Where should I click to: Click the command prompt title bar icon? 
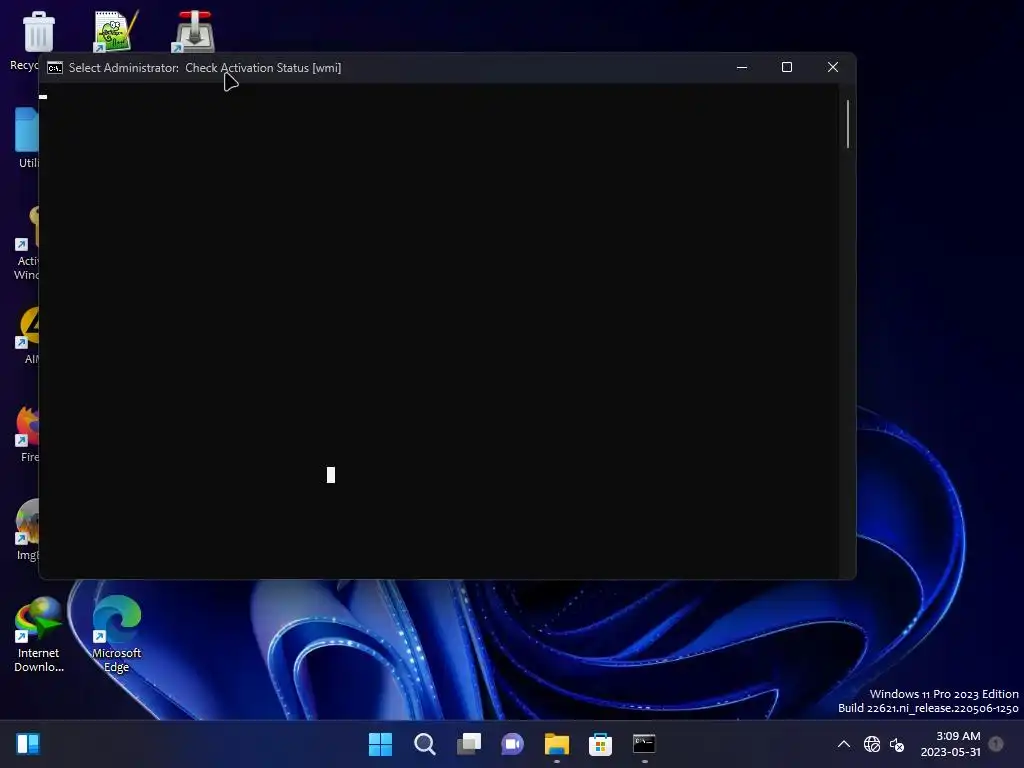tap(55, 68)
